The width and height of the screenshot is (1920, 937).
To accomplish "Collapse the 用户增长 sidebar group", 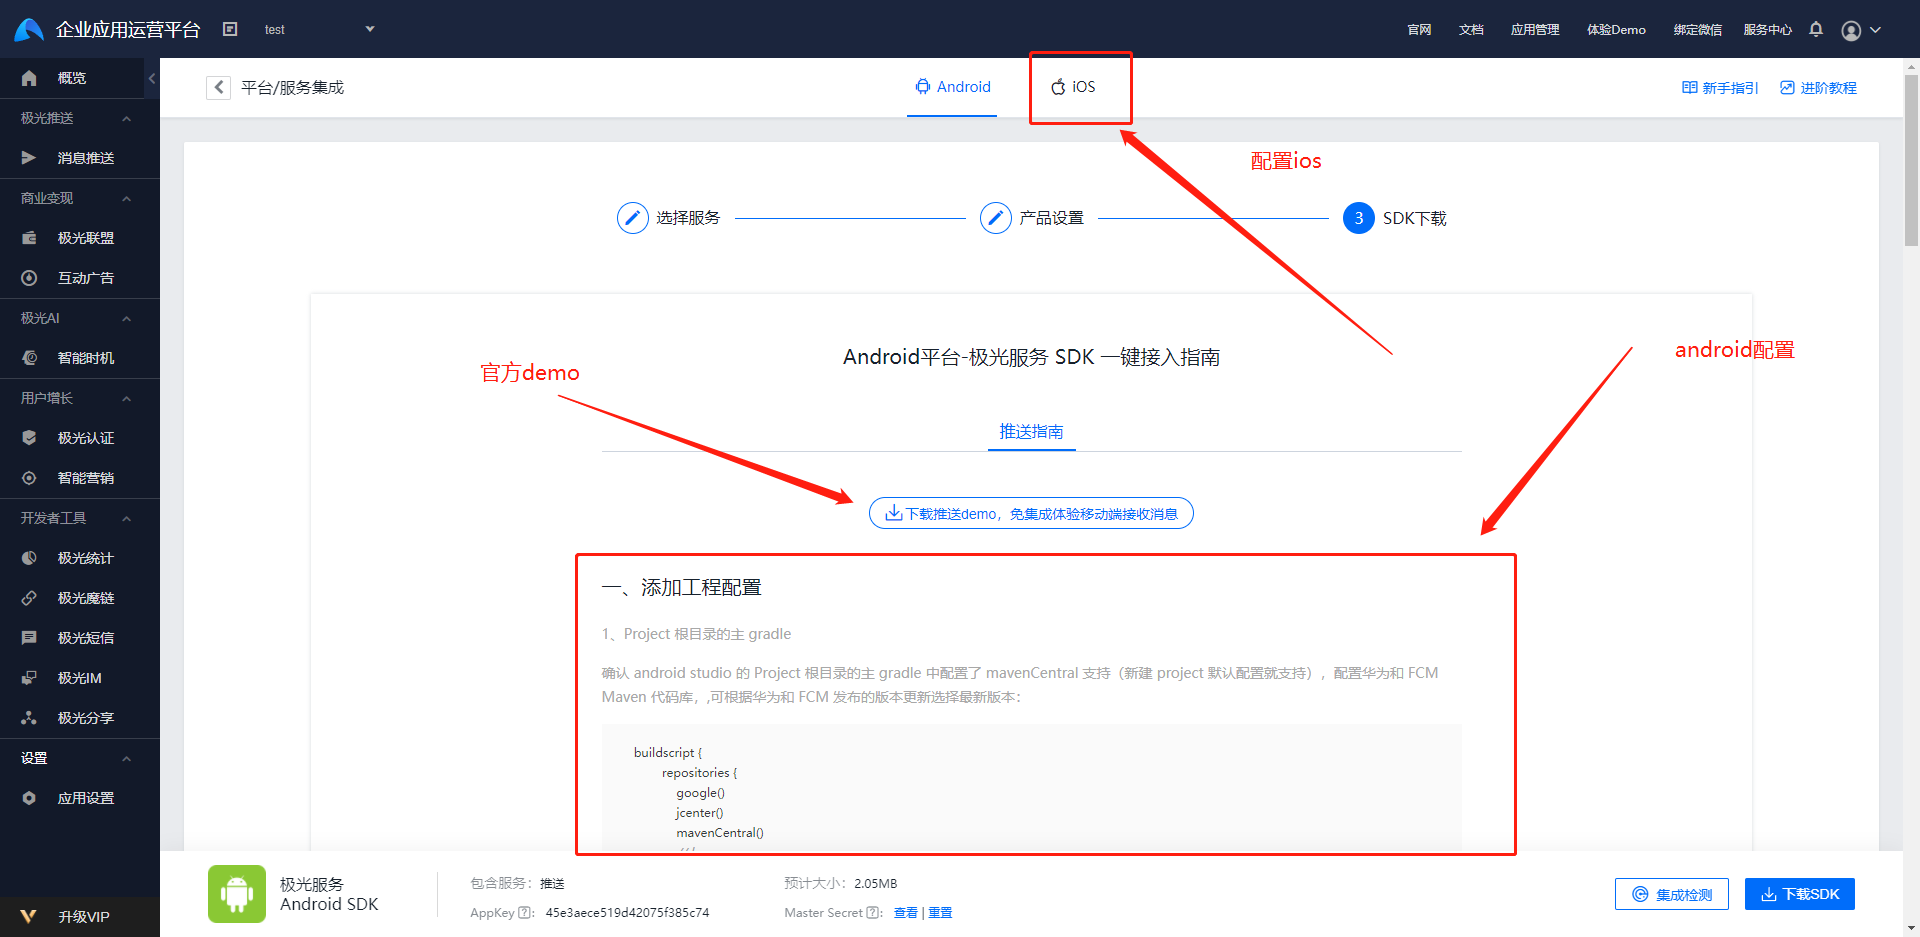I will coord(126,398).
